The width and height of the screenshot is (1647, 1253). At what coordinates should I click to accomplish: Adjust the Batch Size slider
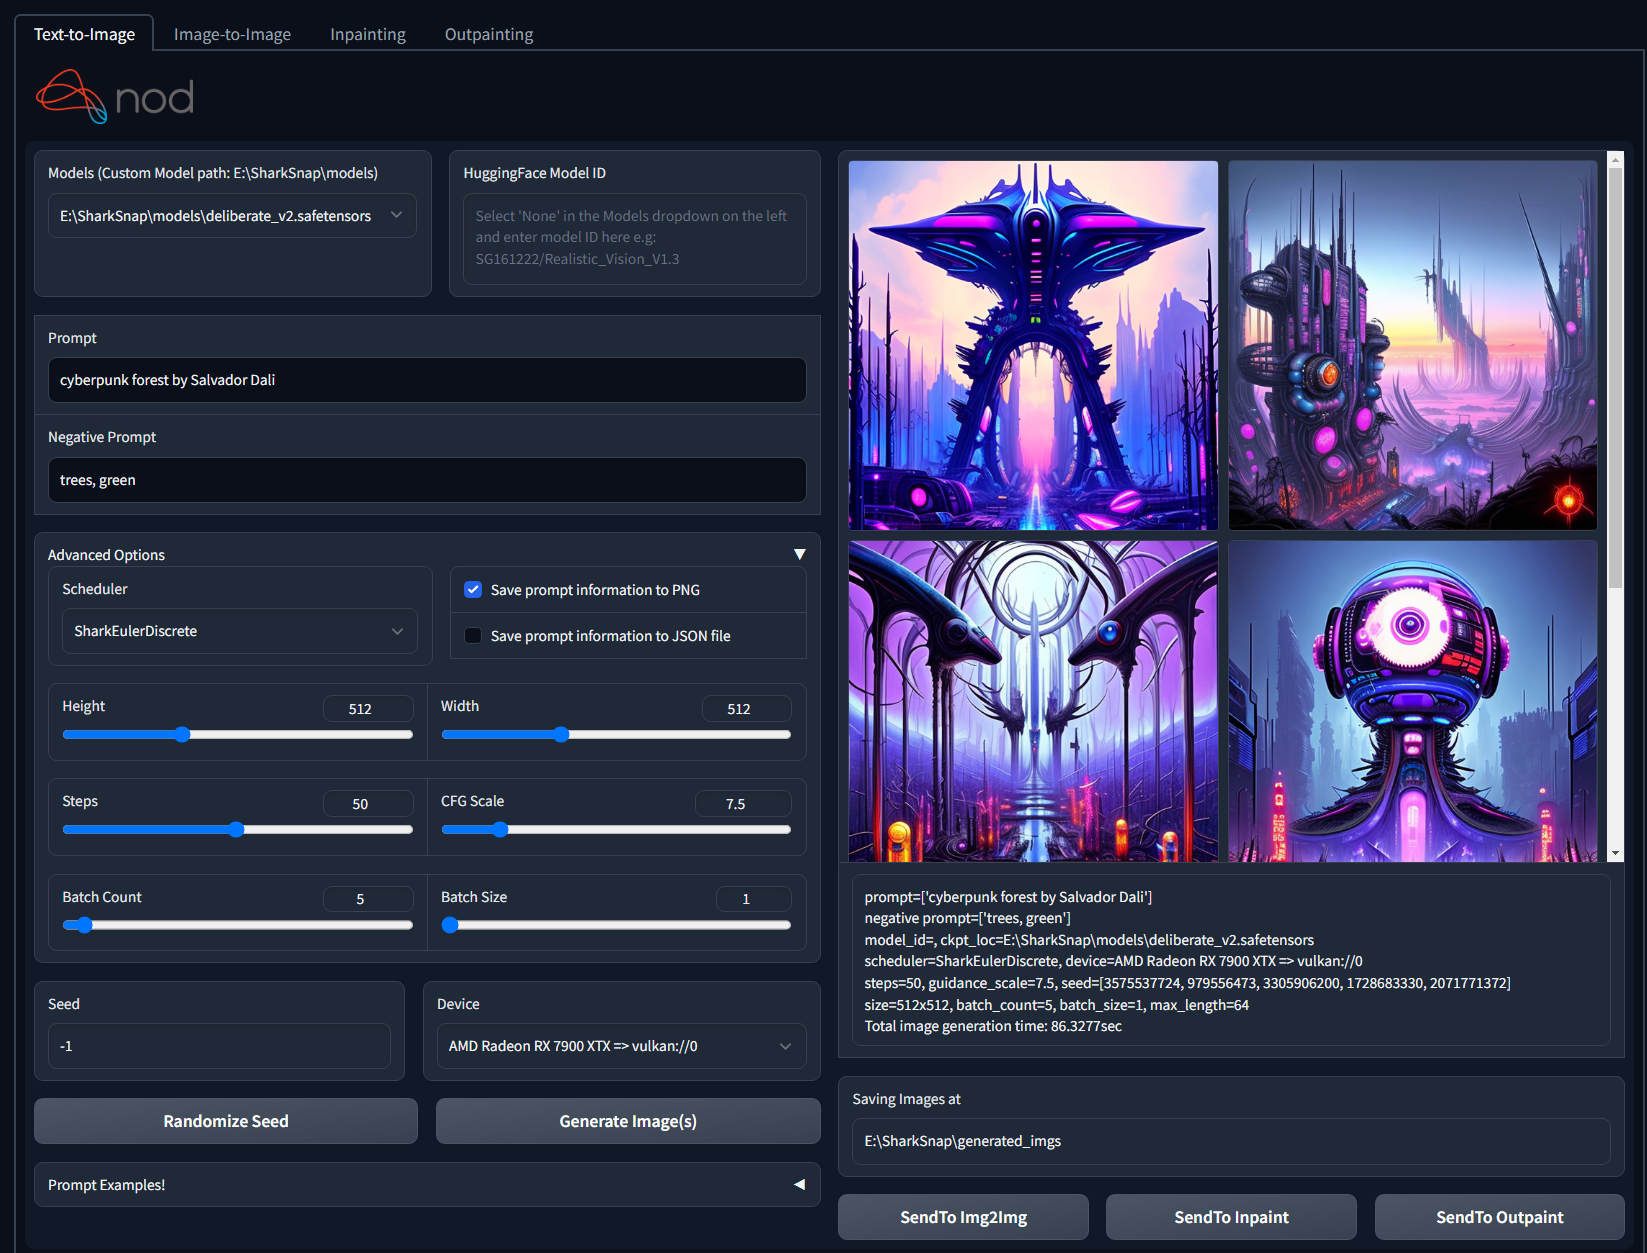[616, 925]
